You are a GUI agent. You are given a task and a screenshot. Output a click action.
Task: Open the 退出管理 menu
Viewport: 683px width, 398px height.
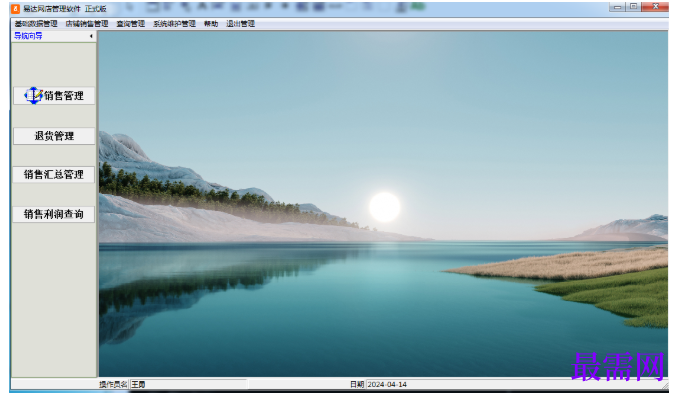[x=240, y=24]
